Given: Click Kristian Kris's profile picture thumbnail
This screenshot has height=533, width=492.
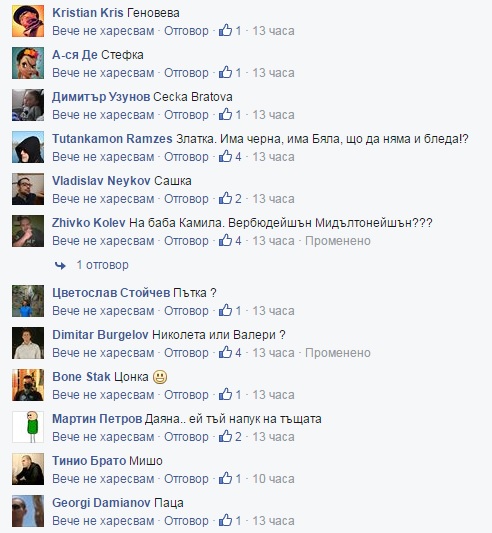Looking at the screenshot, I should click(28, 21).
